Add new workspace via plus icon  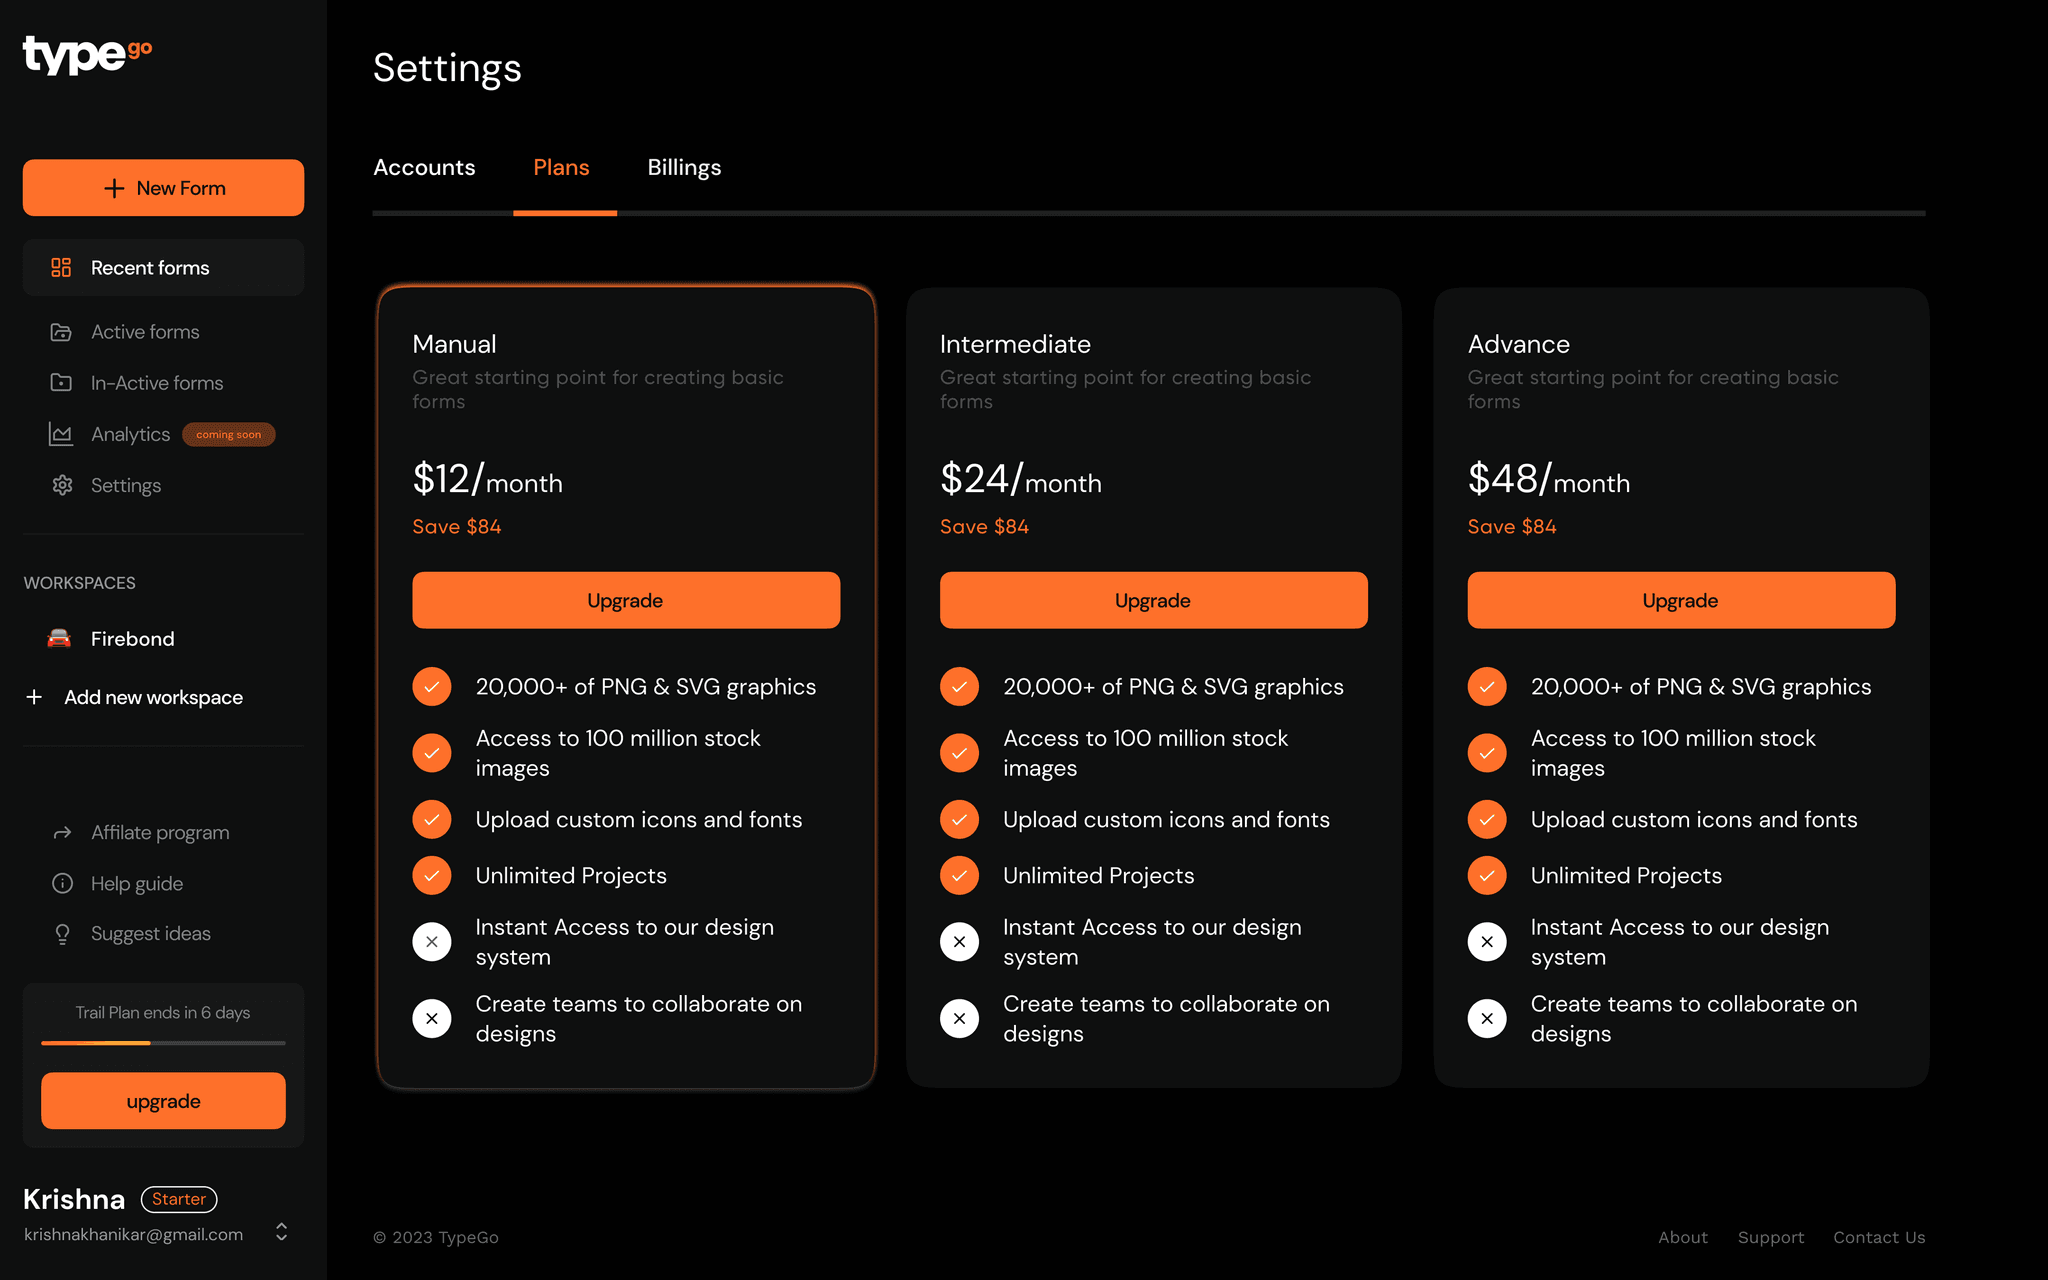pos(34,697)
